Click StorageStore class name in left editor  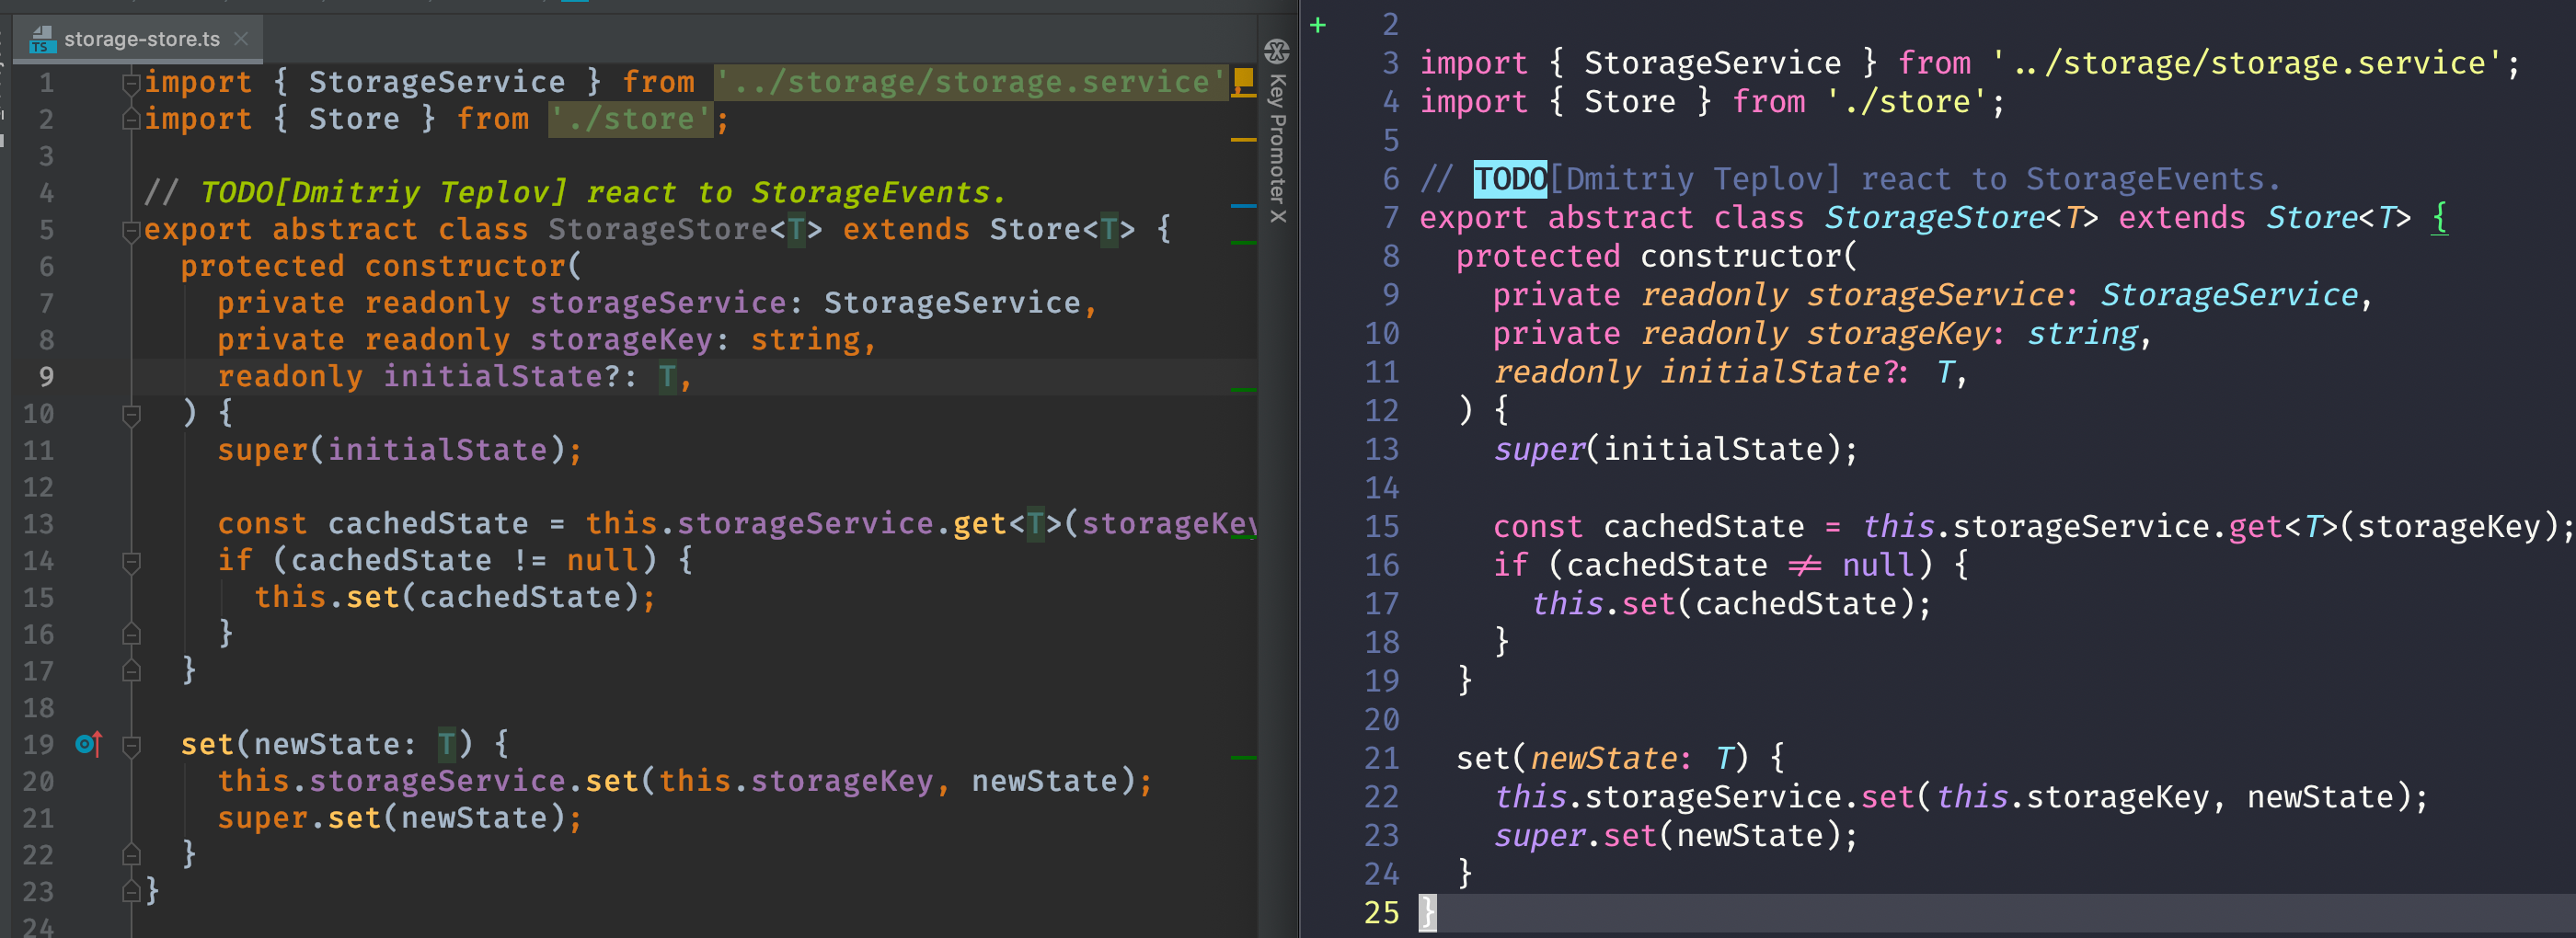[659, 229]
